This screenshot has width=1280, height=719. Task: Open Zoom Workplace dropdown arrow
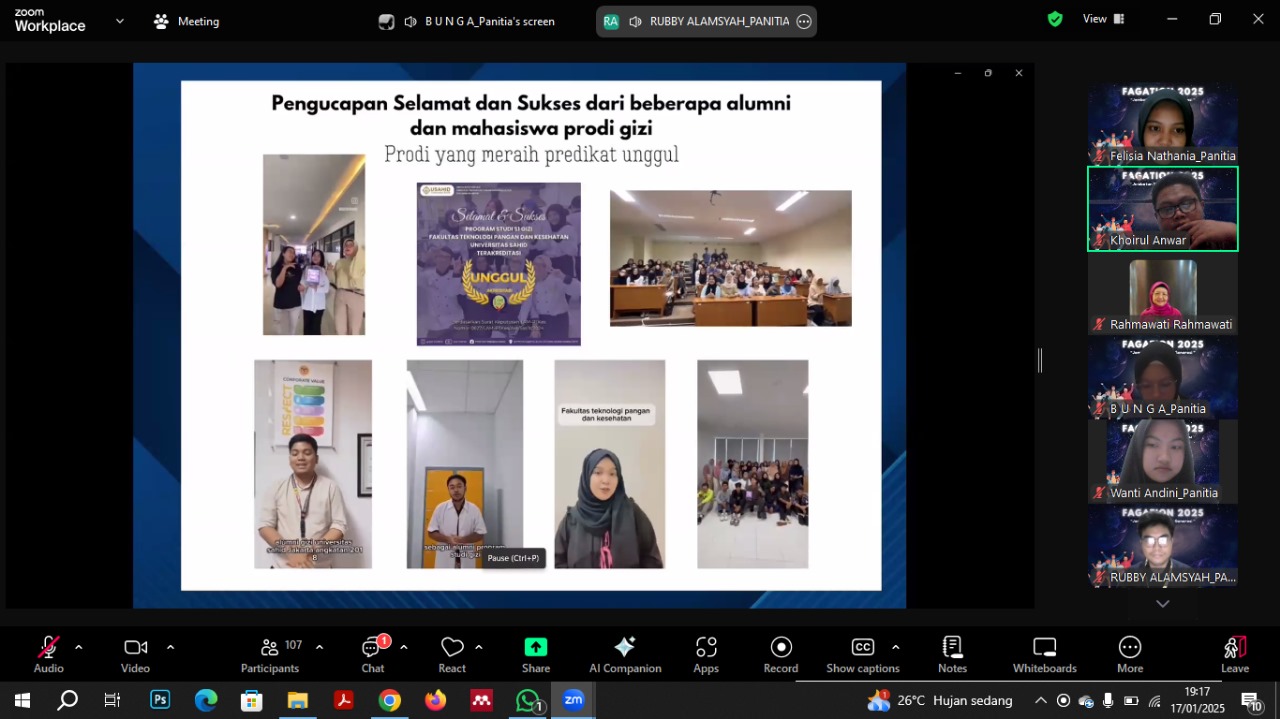point(120,20)
